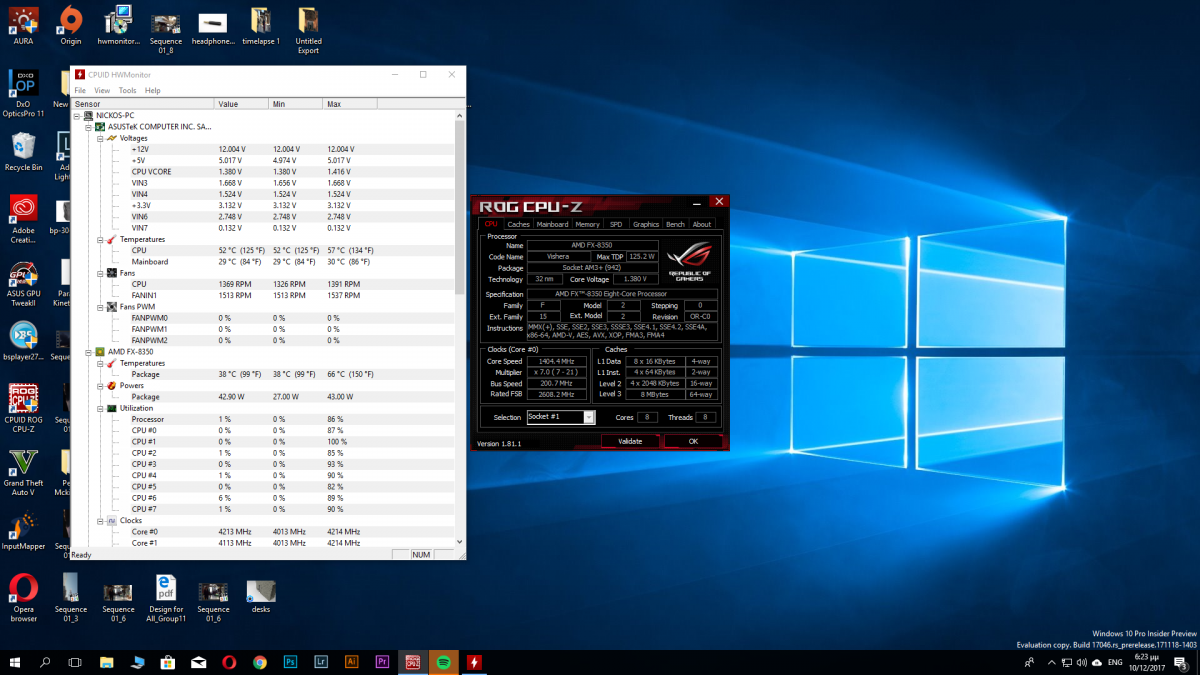This screenshot has width=1200, height=675.
Task: Select the Untitled Export folder
Action: [x=309, y=30]
